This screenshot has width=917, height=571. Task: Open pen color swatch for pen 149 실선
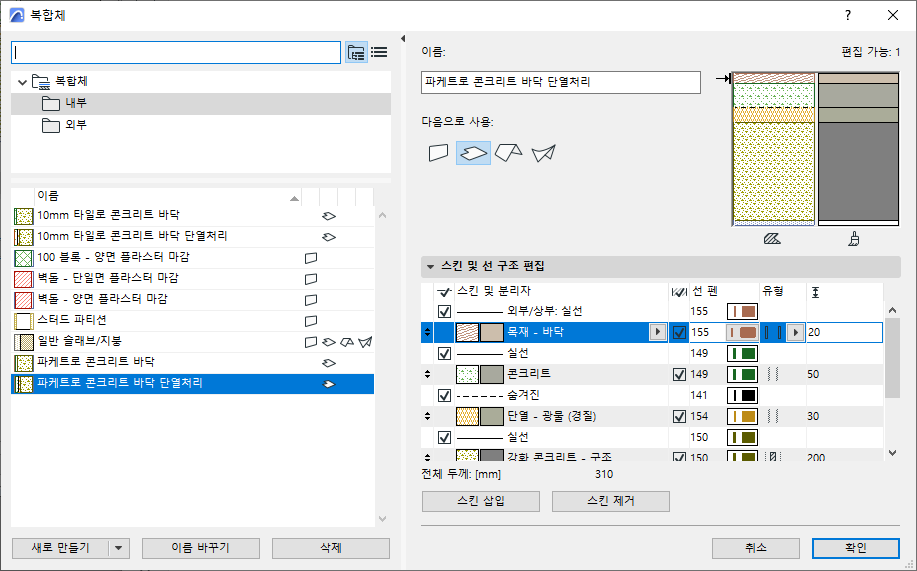coord(742,353)
